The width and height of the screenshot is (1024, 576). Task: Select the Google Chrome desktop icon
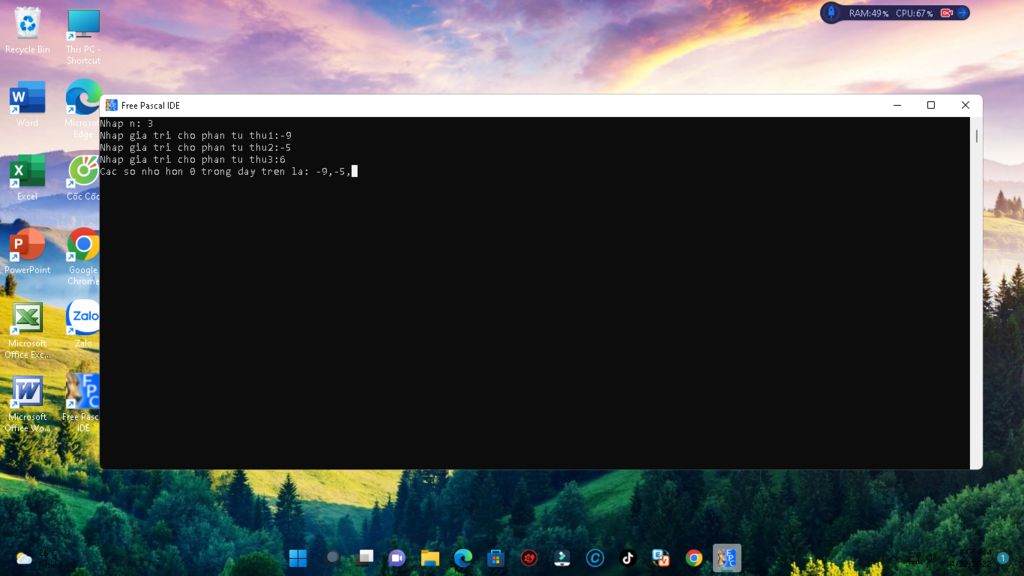(82, 256)
